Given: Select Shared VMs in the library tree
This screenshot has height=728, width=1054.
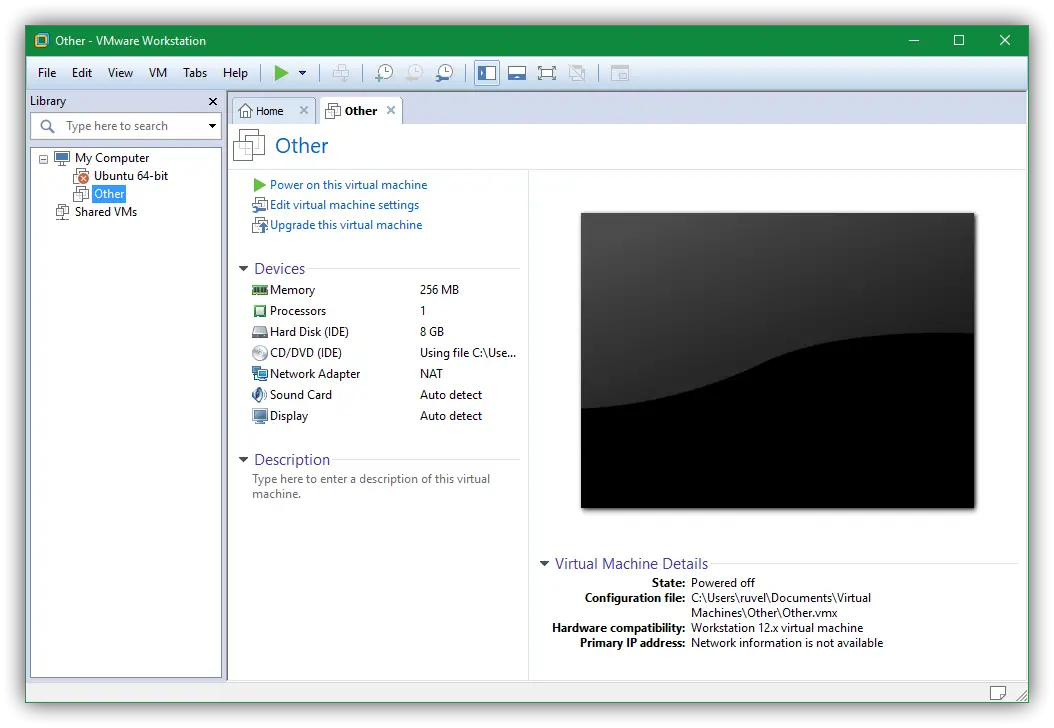Looking at the screenshot, I should pos(105,212).
